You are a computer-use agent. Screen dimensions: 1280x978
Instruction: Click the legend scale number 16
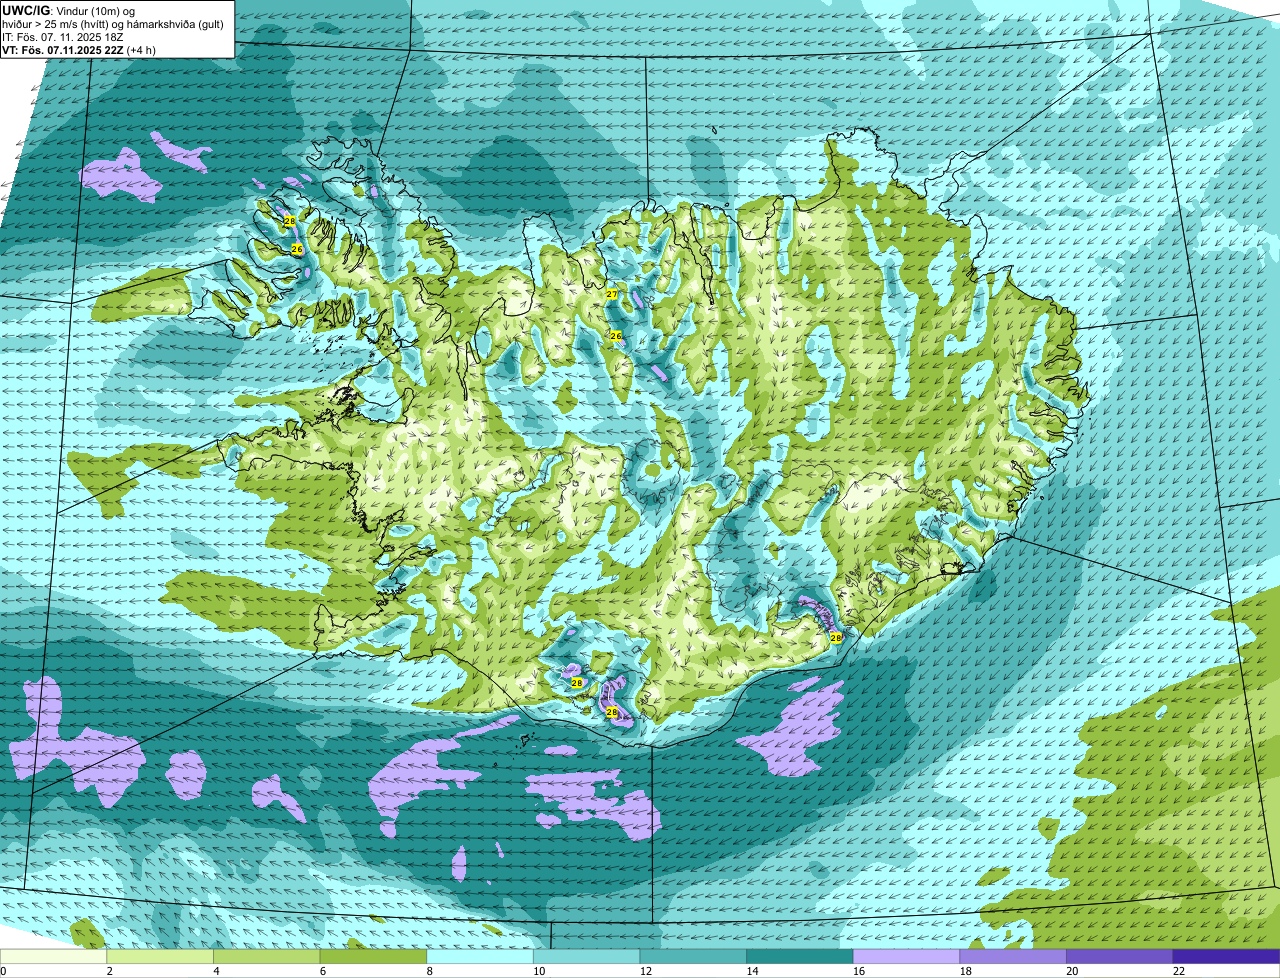click(858, 971)
